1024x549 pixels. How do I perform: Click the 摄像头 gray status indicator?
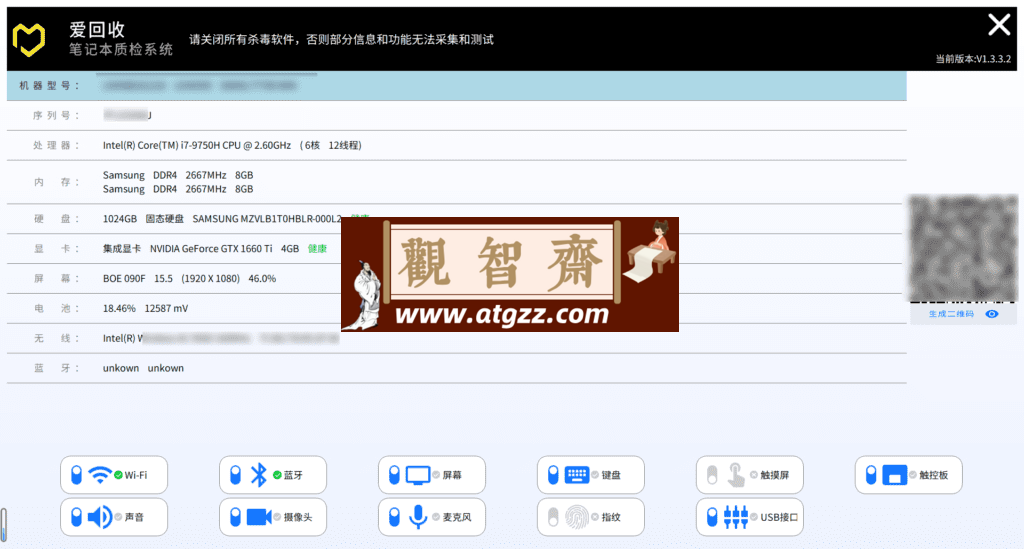(278, 517)
